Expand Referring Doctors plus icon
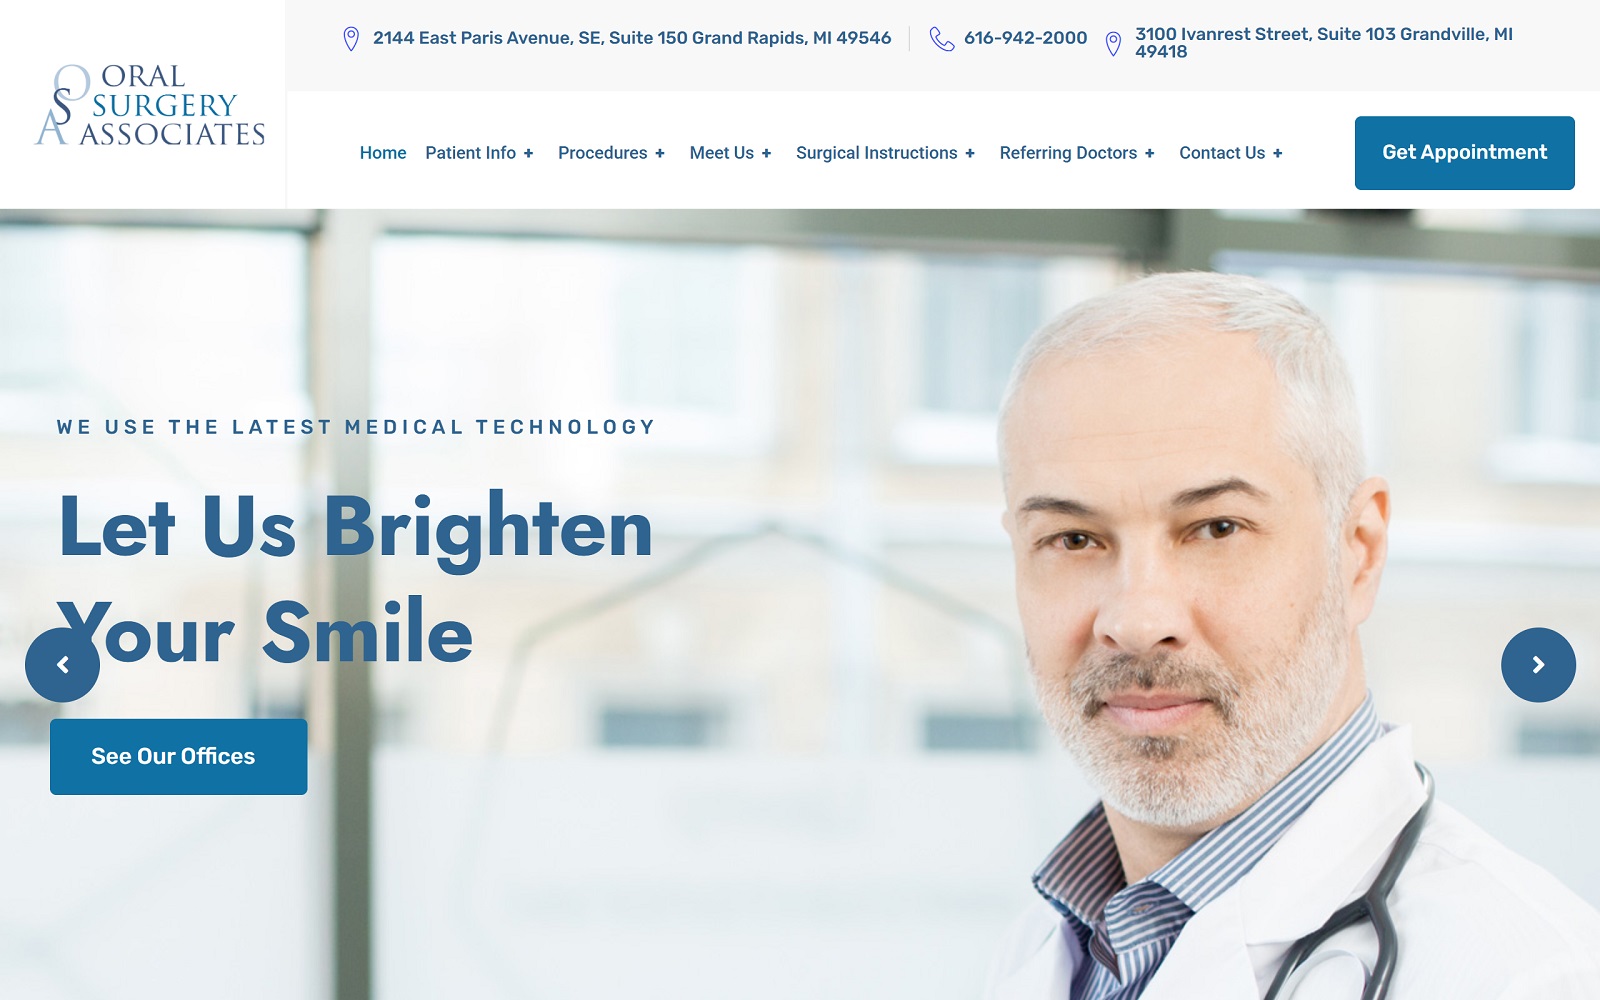 1149,153
